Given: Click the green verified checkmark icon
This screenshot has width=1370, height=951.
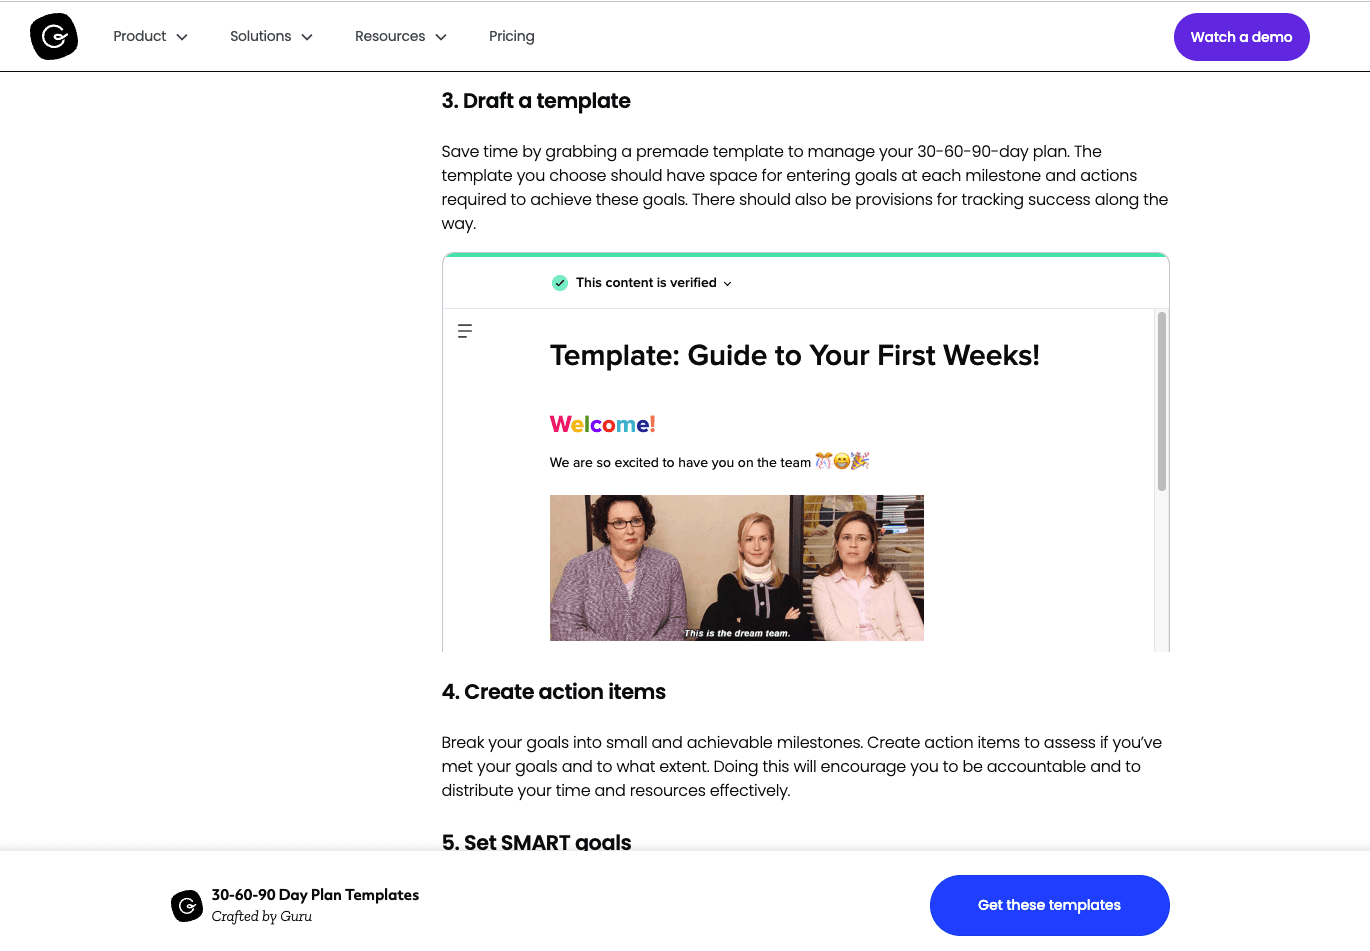Looking at the screenshot, I should [560, 283].
